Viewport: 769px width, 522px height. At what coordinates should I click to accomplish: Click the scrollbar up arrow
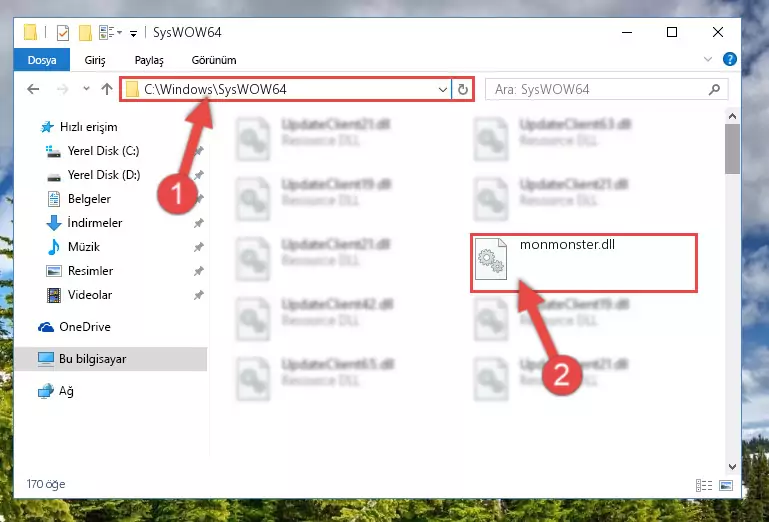(x=732, y=116)
